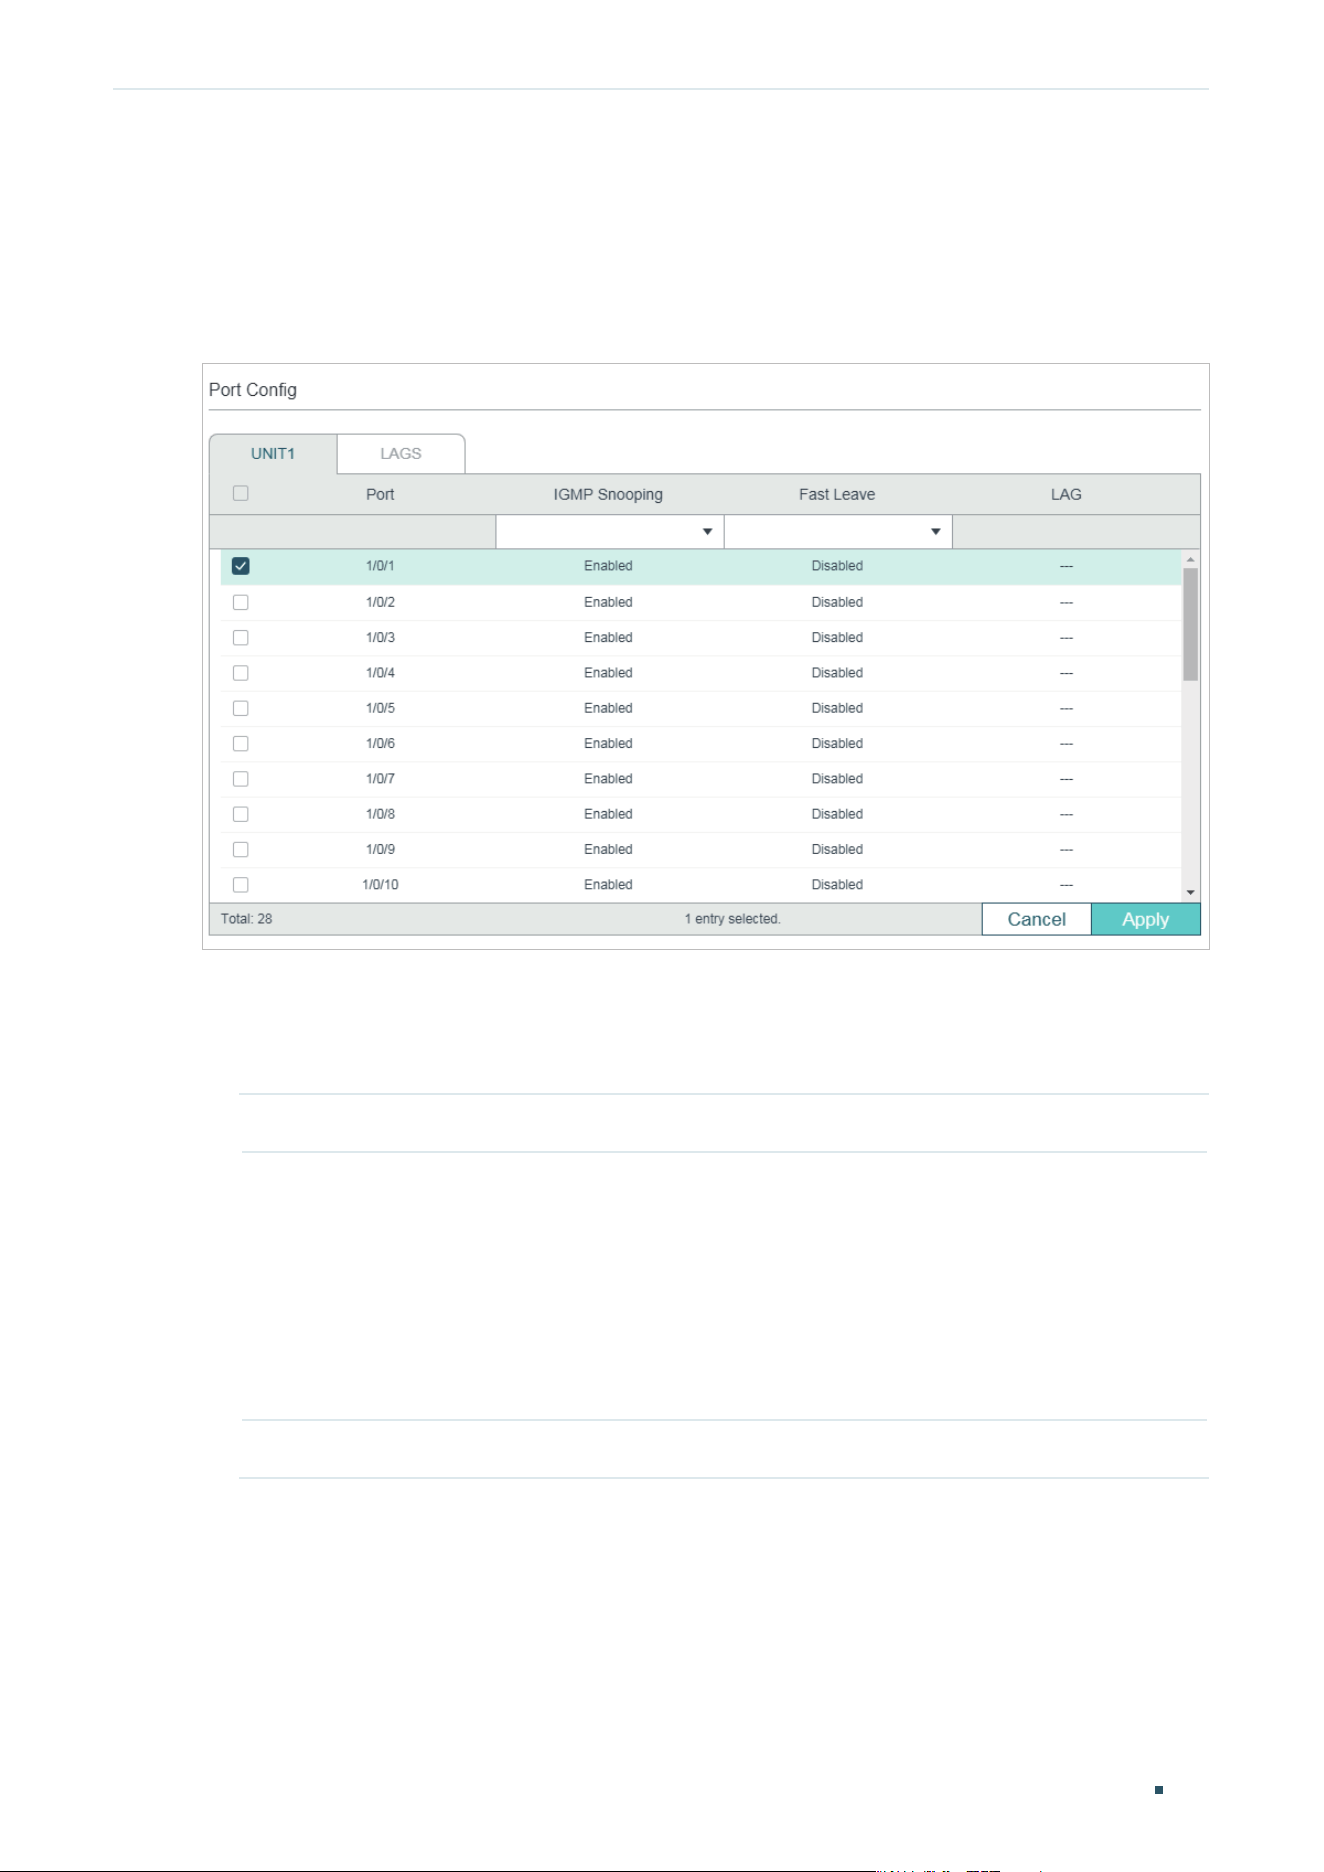This screenshot has width=1324, height=1872.
Task: Check the checkbox for port 1/0/6
Action: [240, 743]
